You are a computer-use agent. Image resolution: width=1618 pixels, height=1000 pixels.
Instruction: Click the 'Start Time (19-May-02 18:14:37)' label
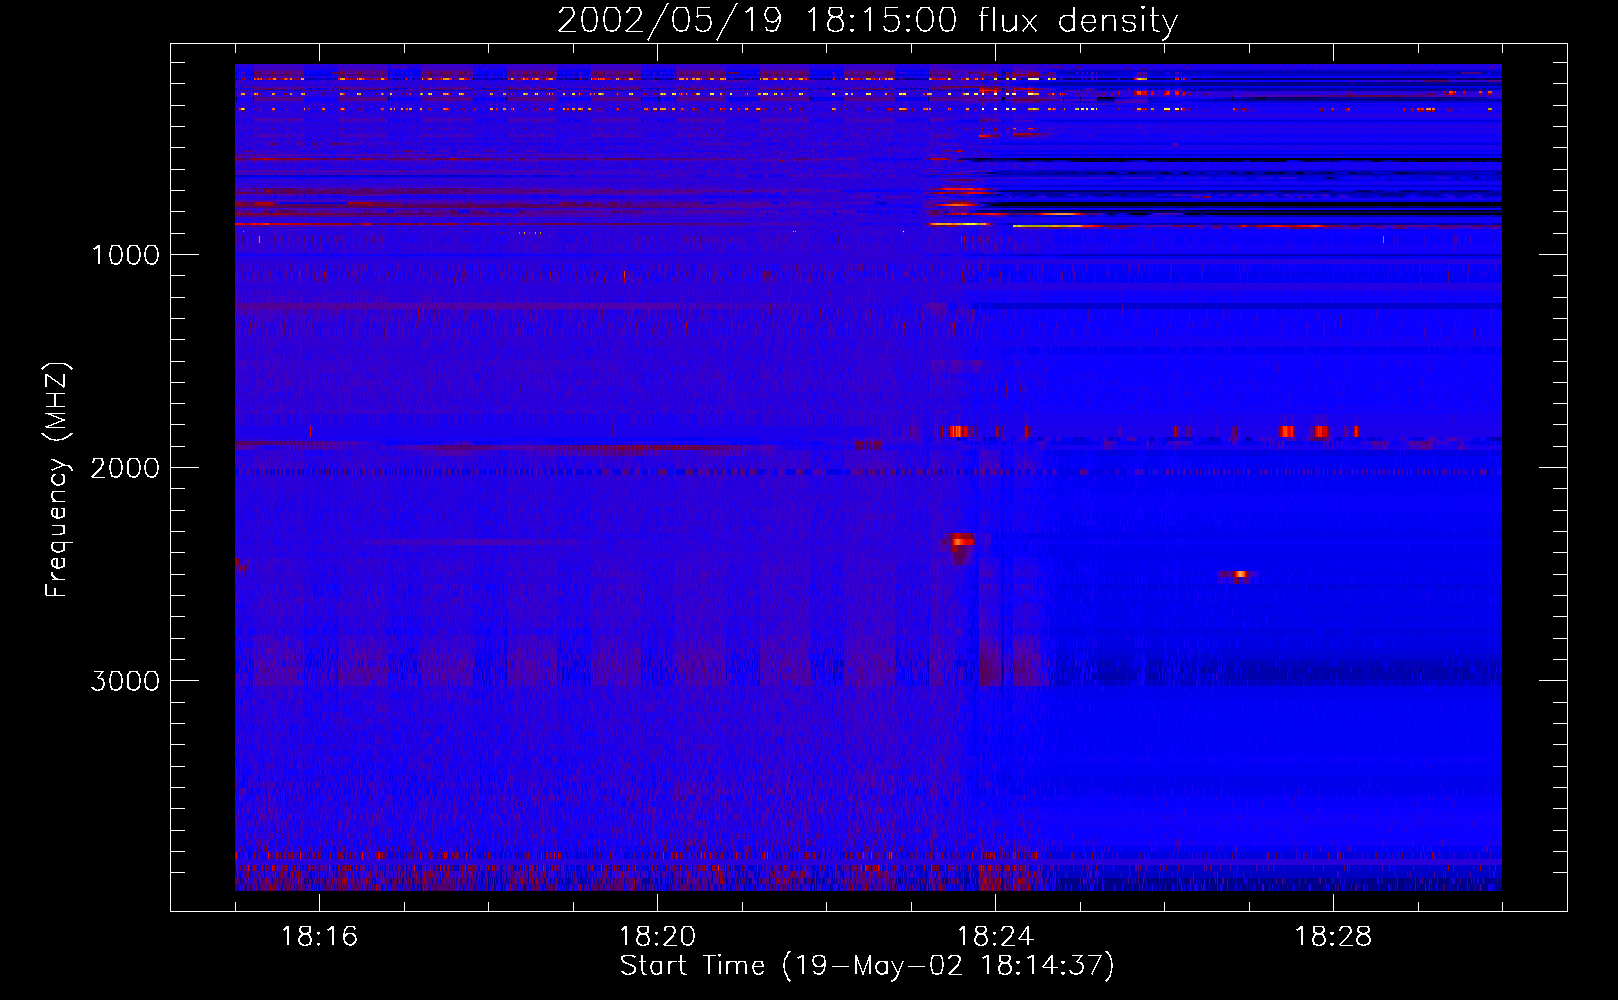[867, 966]
